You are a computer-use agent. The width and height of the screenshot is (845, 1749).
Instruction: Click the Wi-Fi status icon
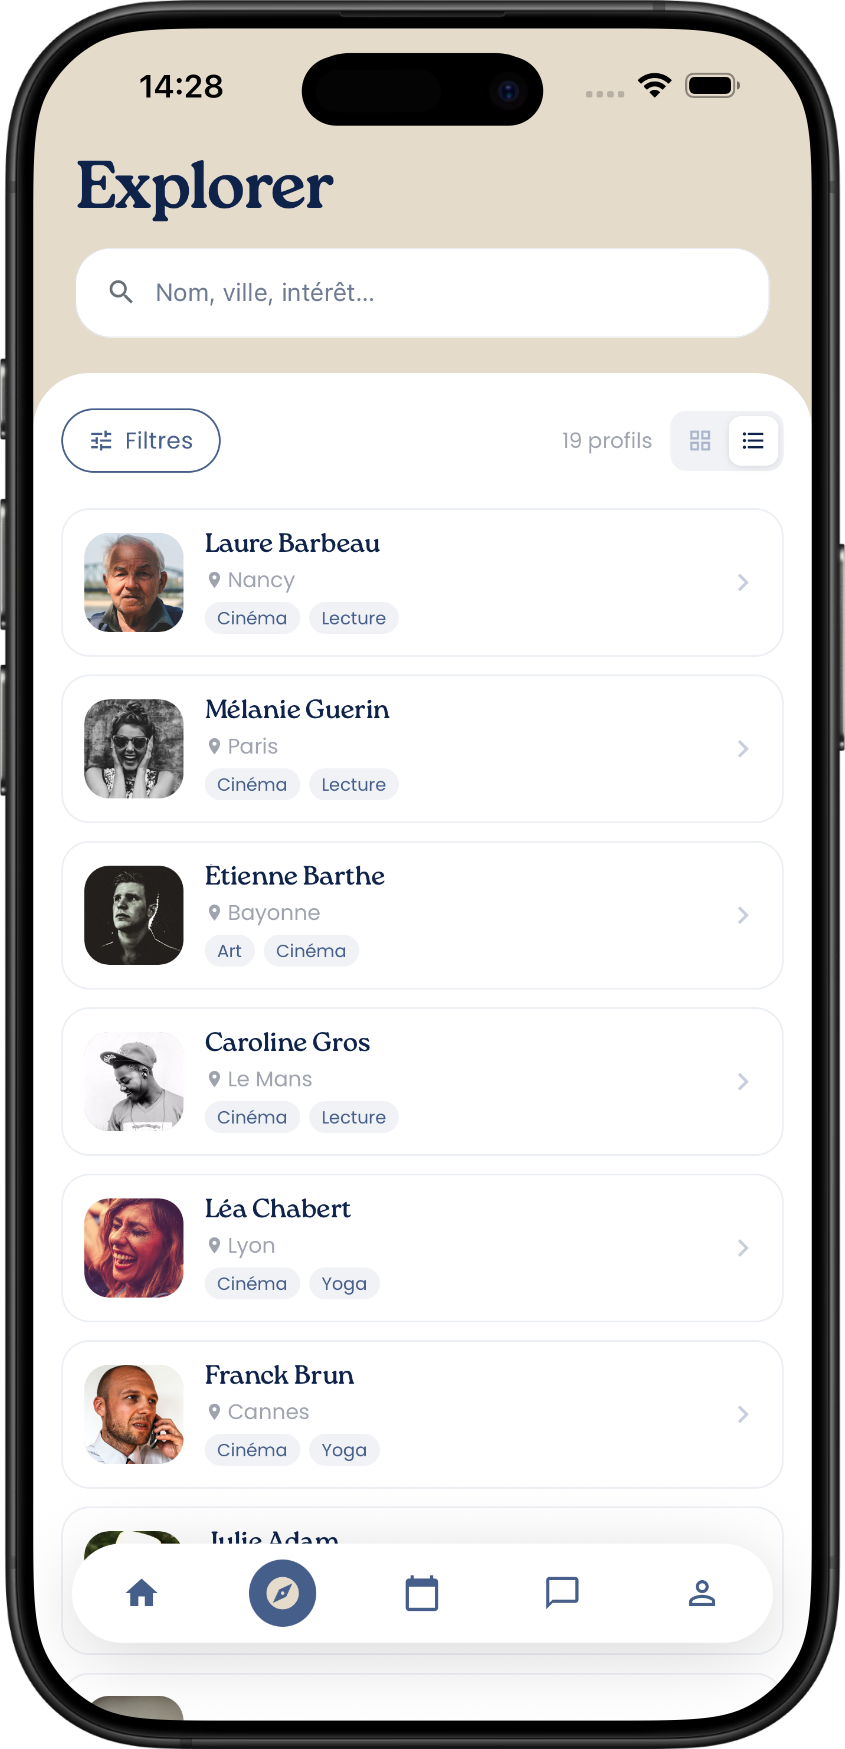[x=655, y=85]
